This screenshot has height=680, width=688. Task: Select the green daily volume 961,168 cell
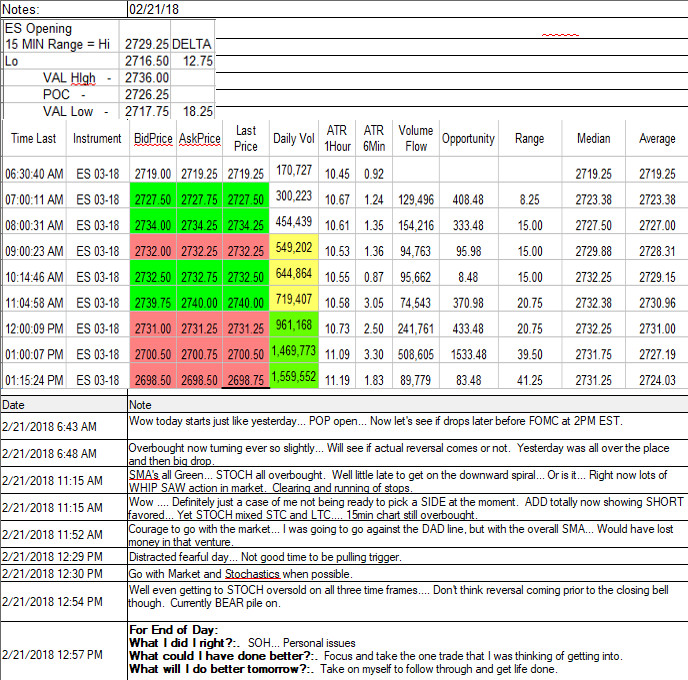point(294,325)
